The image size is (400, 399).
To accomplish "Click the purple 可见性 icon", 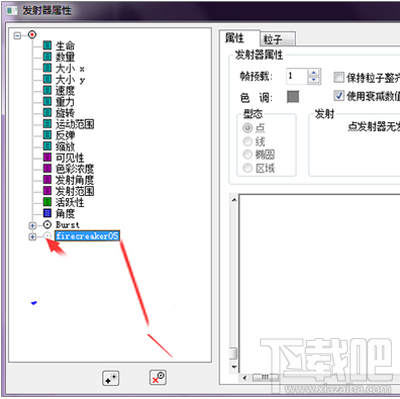I will click(x=47, y=157).
